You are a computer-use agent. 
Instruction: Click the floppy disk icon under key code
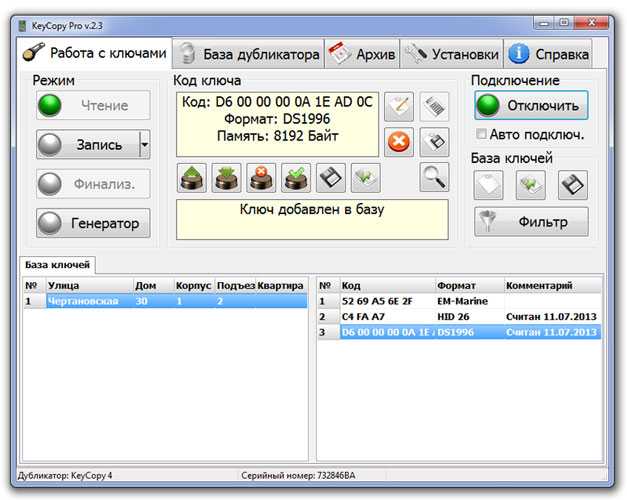click(x=331, y=178)
